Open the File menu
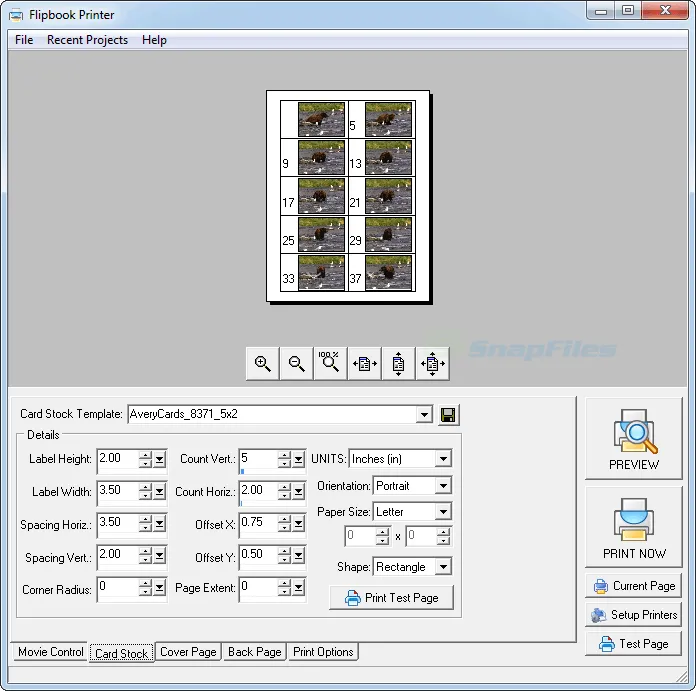696x691 pixels. (24, 40)
